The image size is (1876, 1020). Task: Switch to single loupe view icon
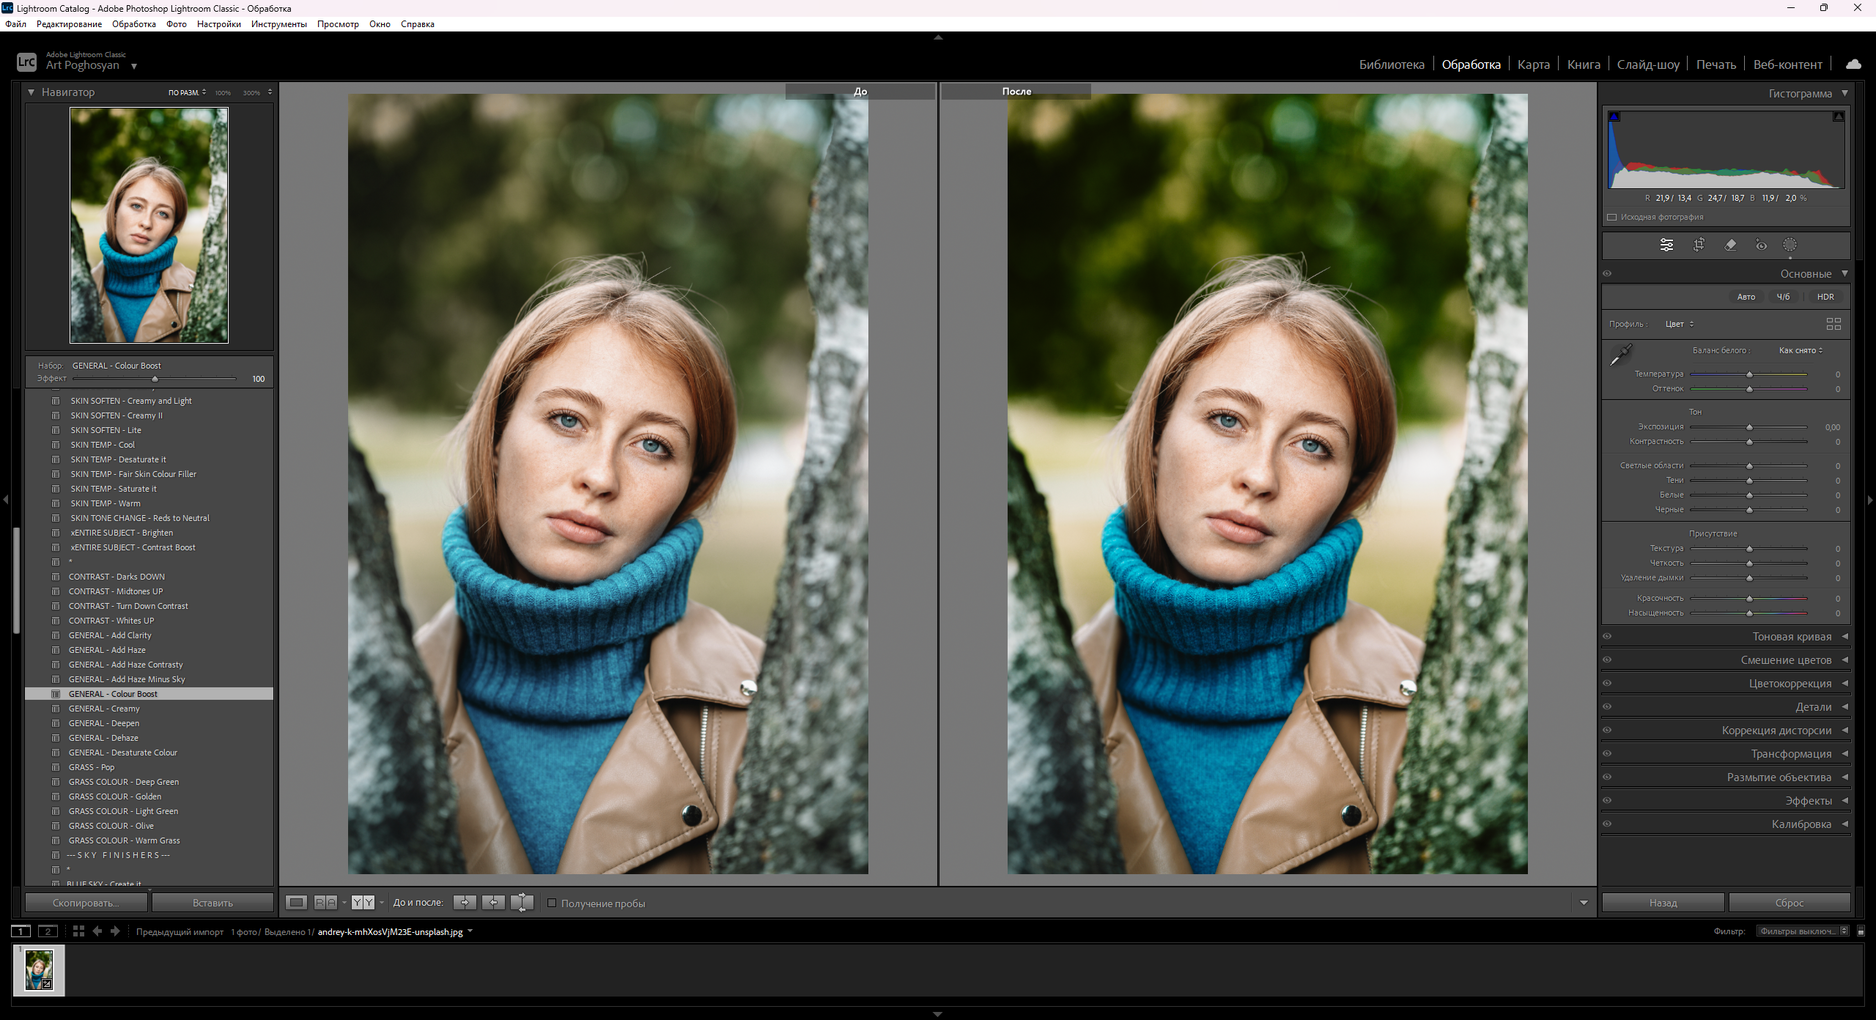tap(297, 903)
